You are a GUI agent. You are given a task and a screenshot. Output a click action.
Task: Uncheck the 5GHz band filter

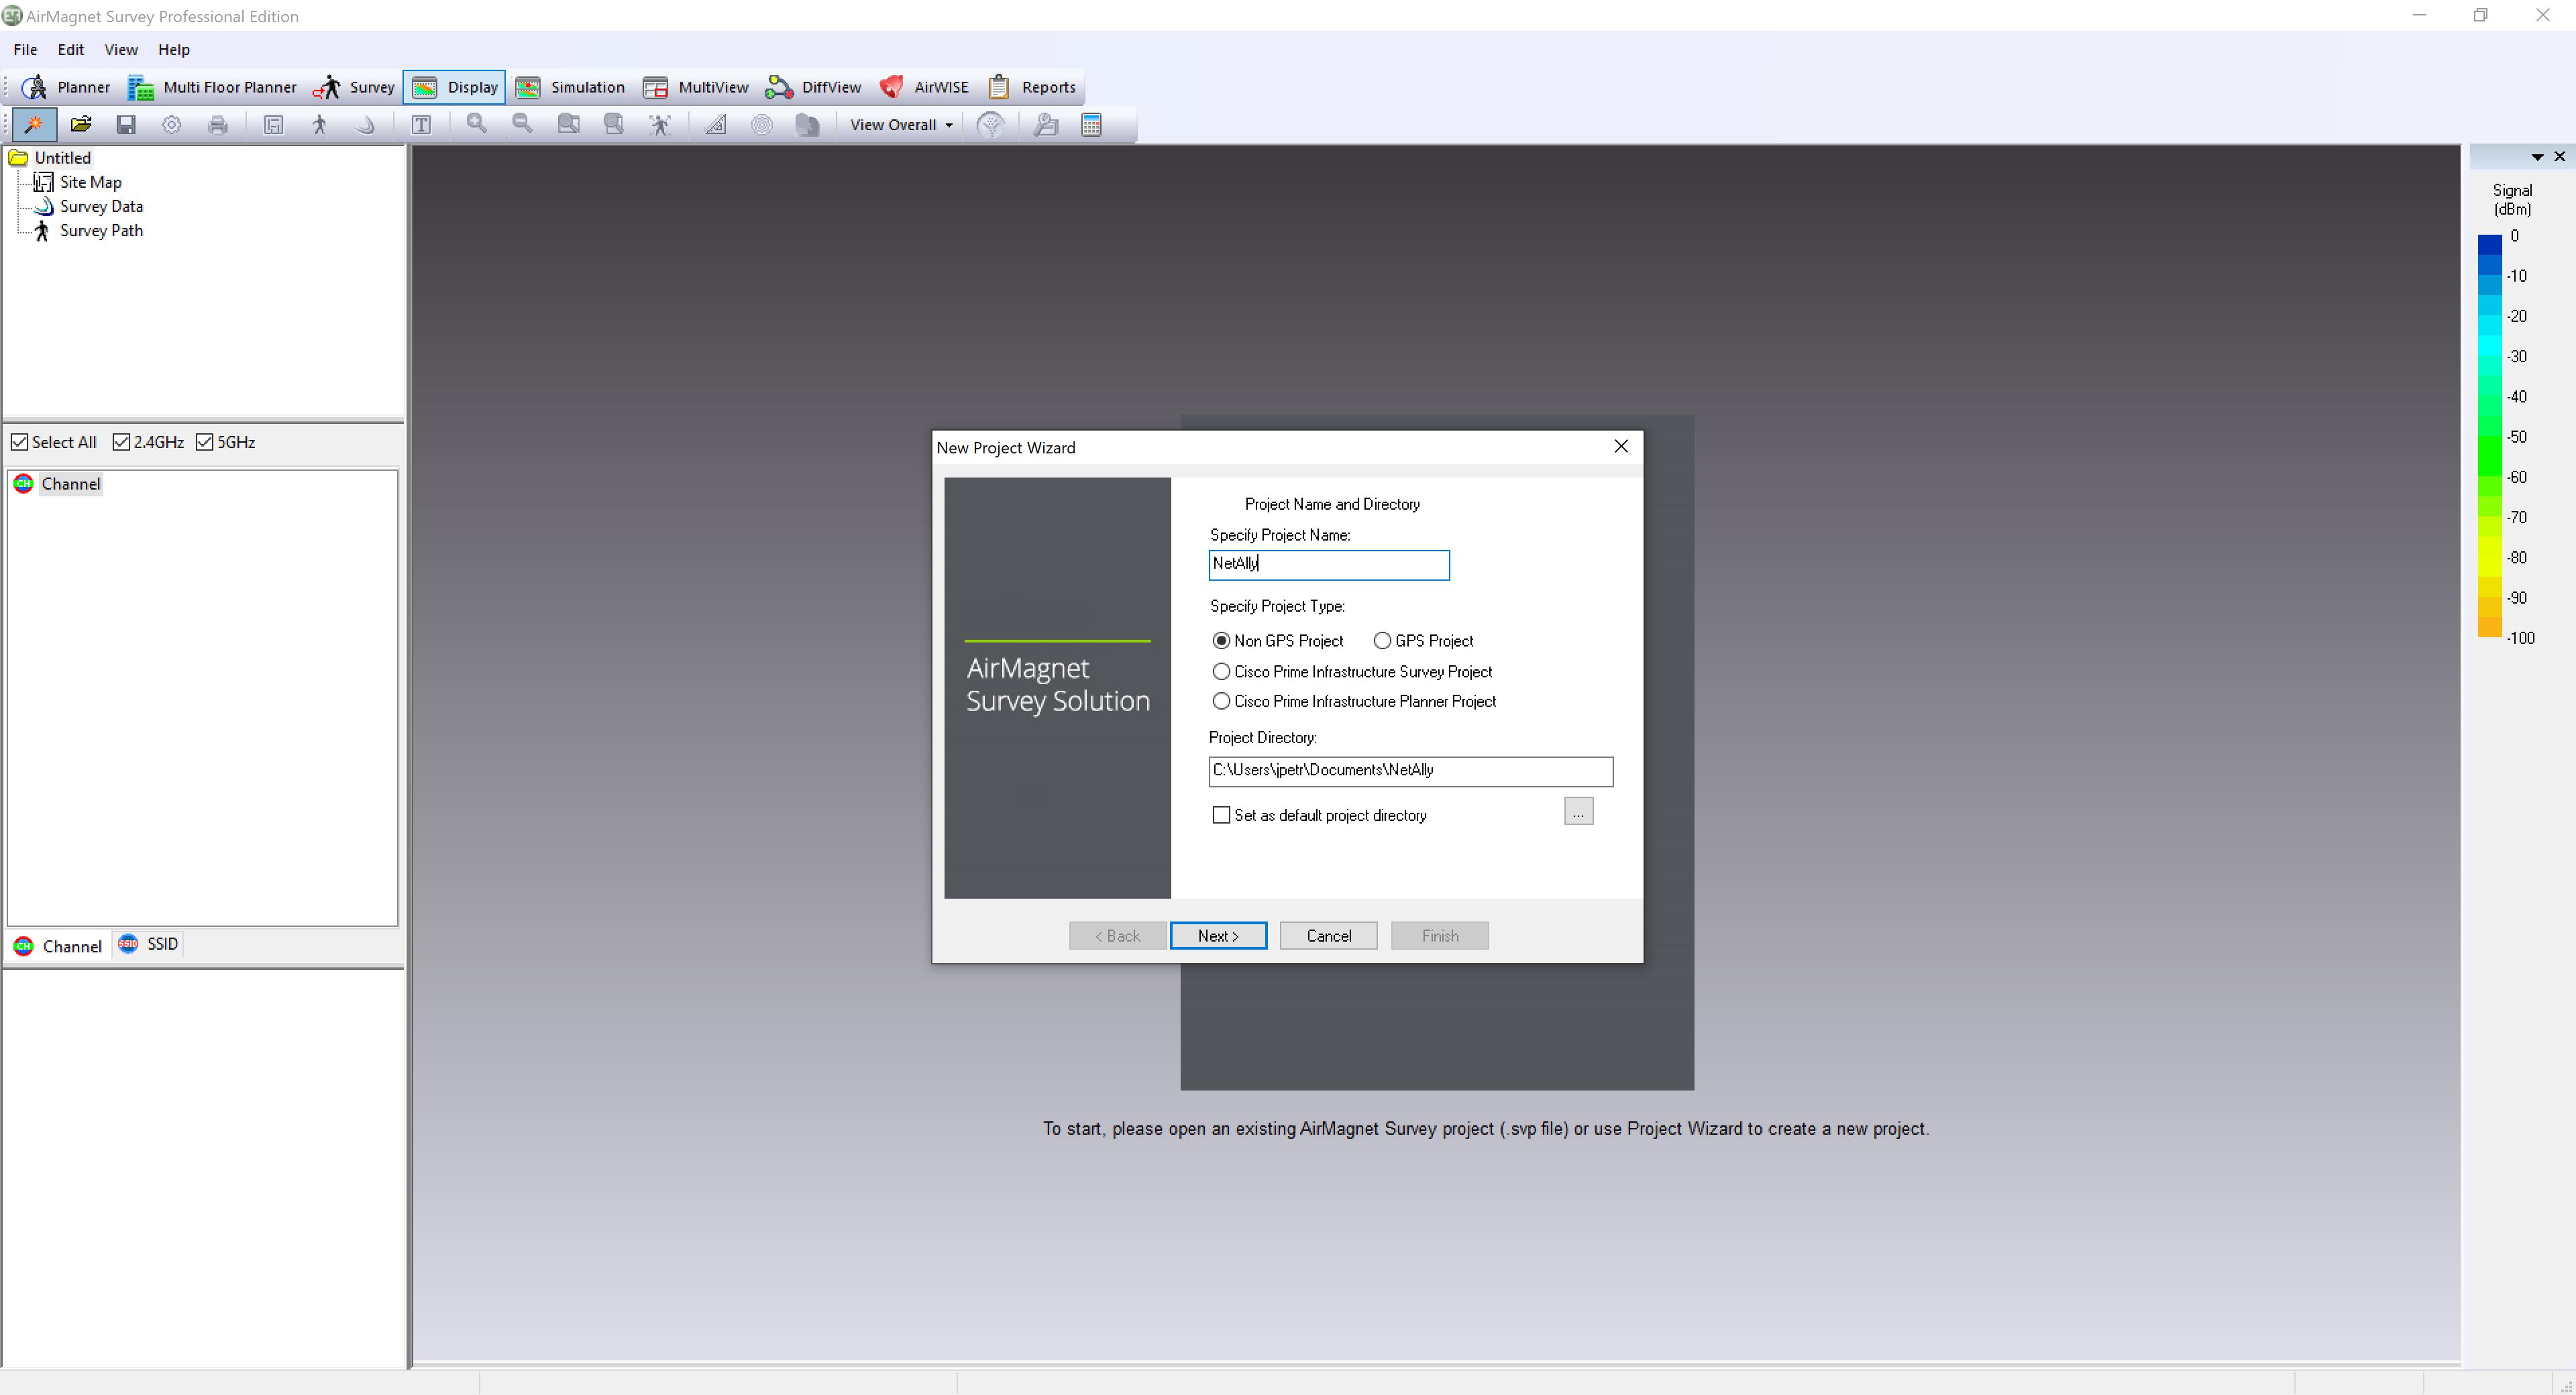[x=206, y=441]
